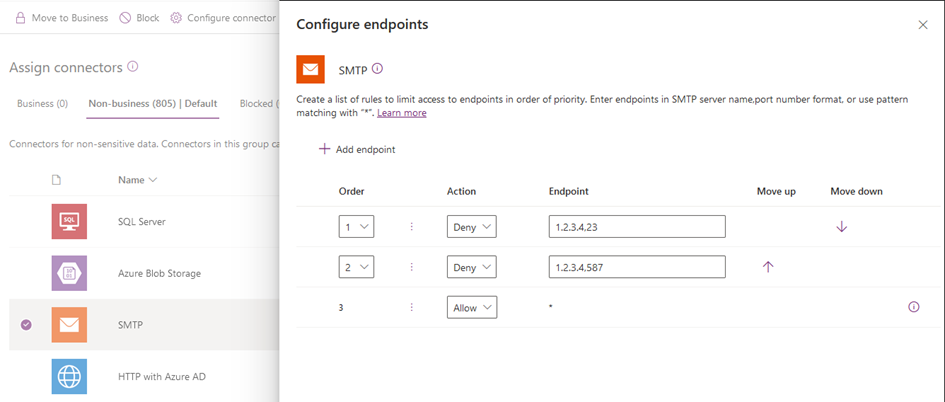
Task: Click the Add endpoint button
Action: click(357, 149)
